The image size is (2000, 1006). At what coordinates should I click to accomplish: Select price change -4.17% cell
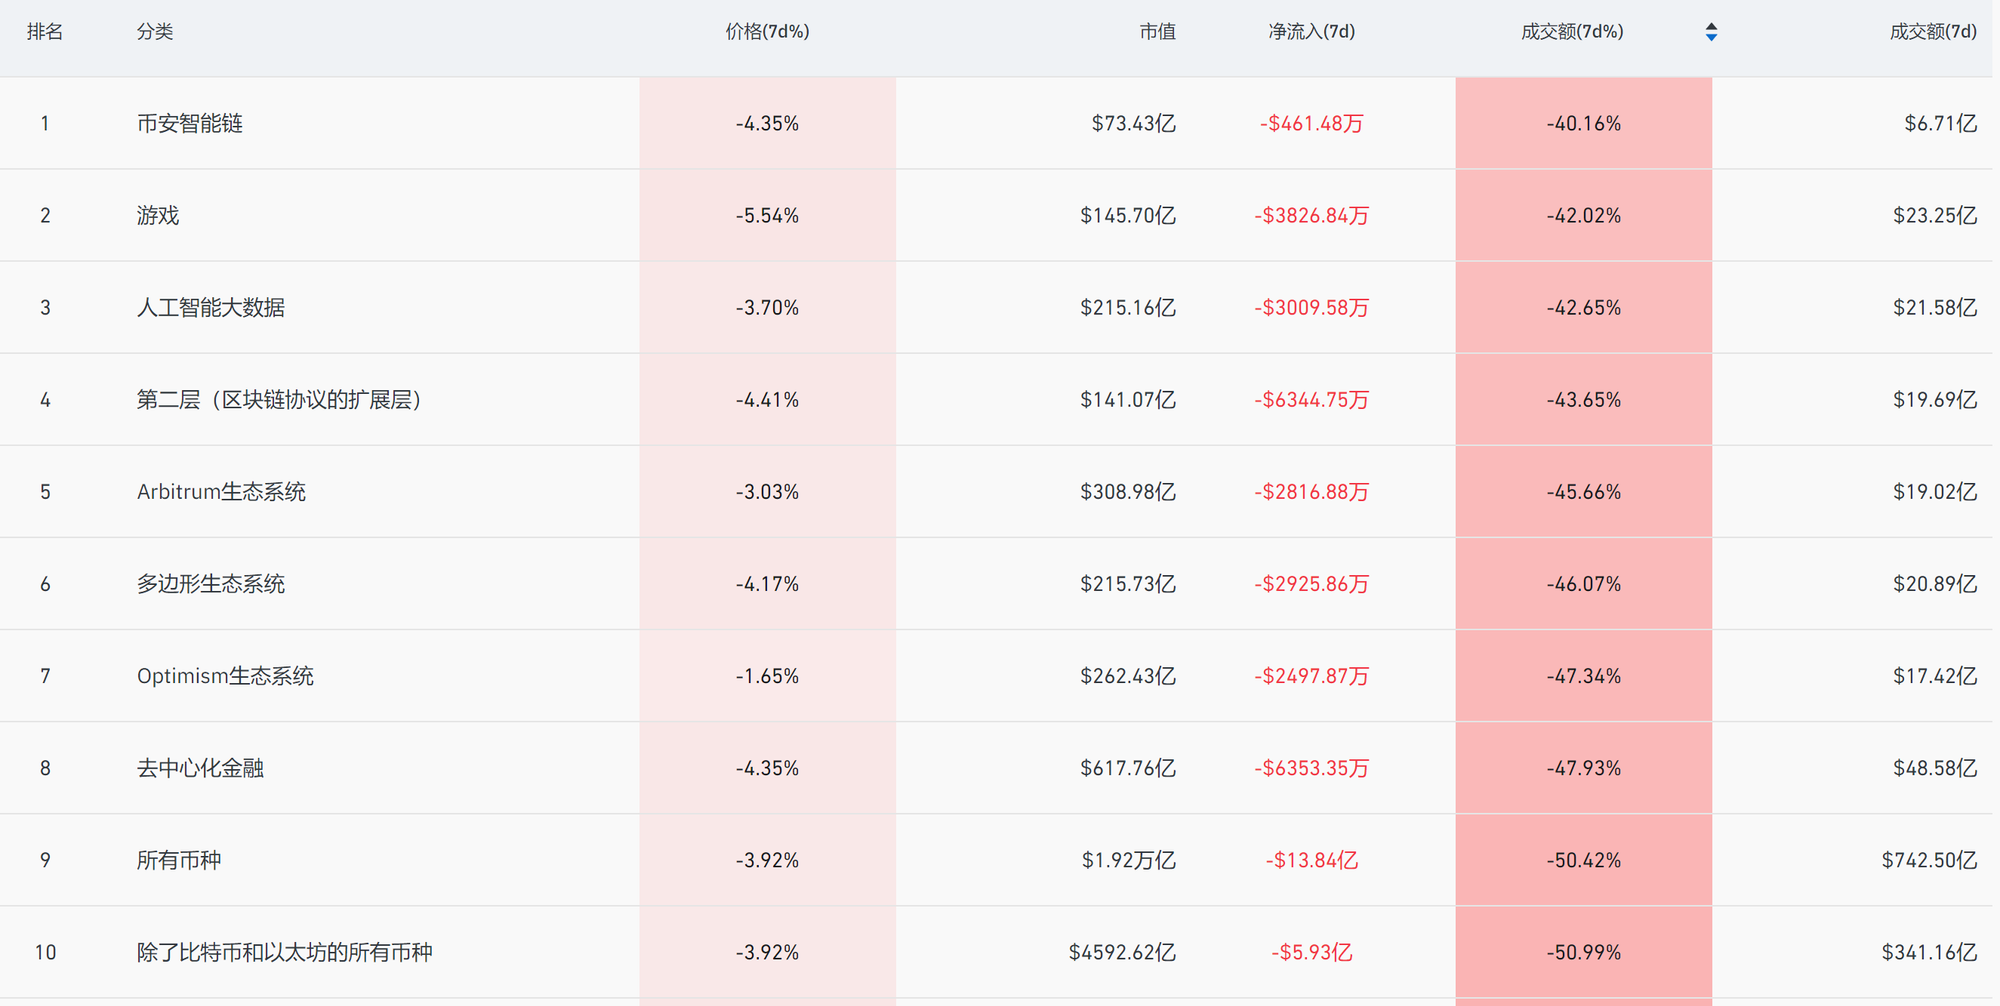(x=767, y=583)
